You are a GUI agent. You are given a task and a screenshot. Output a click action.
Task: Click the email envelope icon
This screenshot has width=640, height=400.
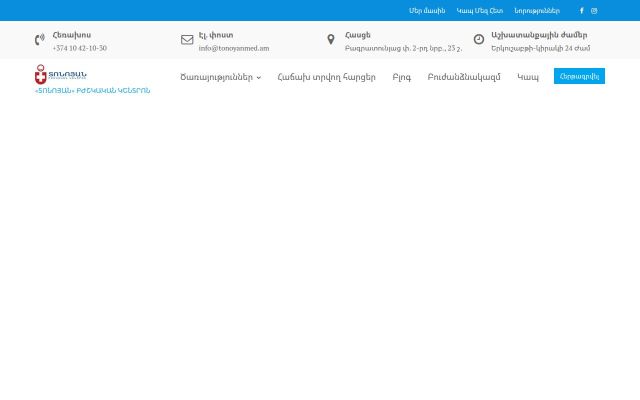(187, 40)
